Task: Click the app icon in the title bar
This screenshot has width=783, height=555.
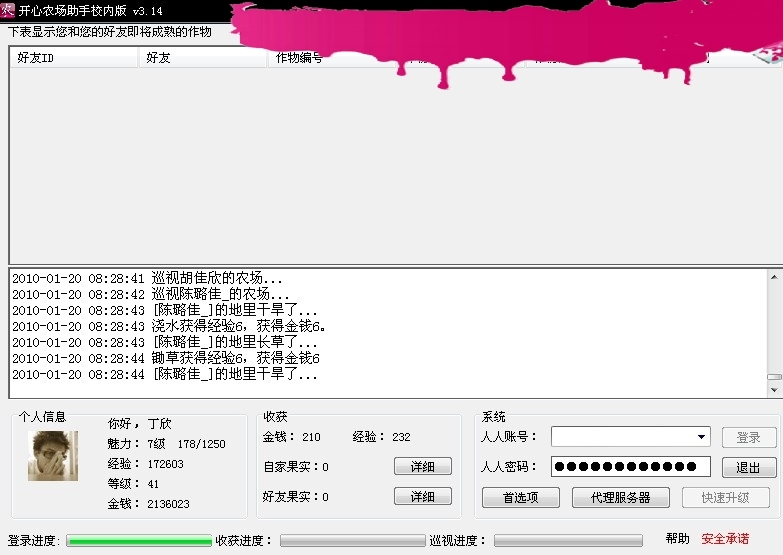Action: [x=8, y=10]
